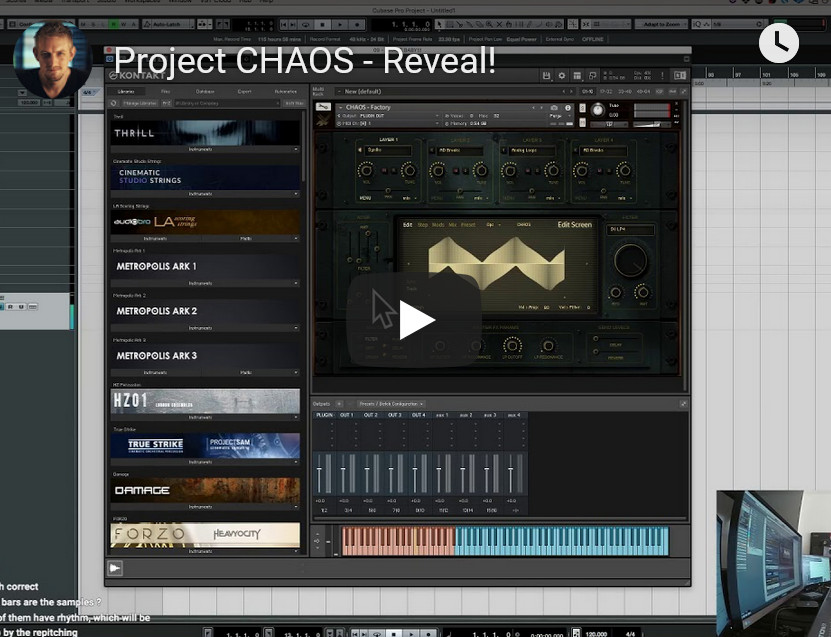Switch to the Automation browser tab

click(x=285, y=92)
